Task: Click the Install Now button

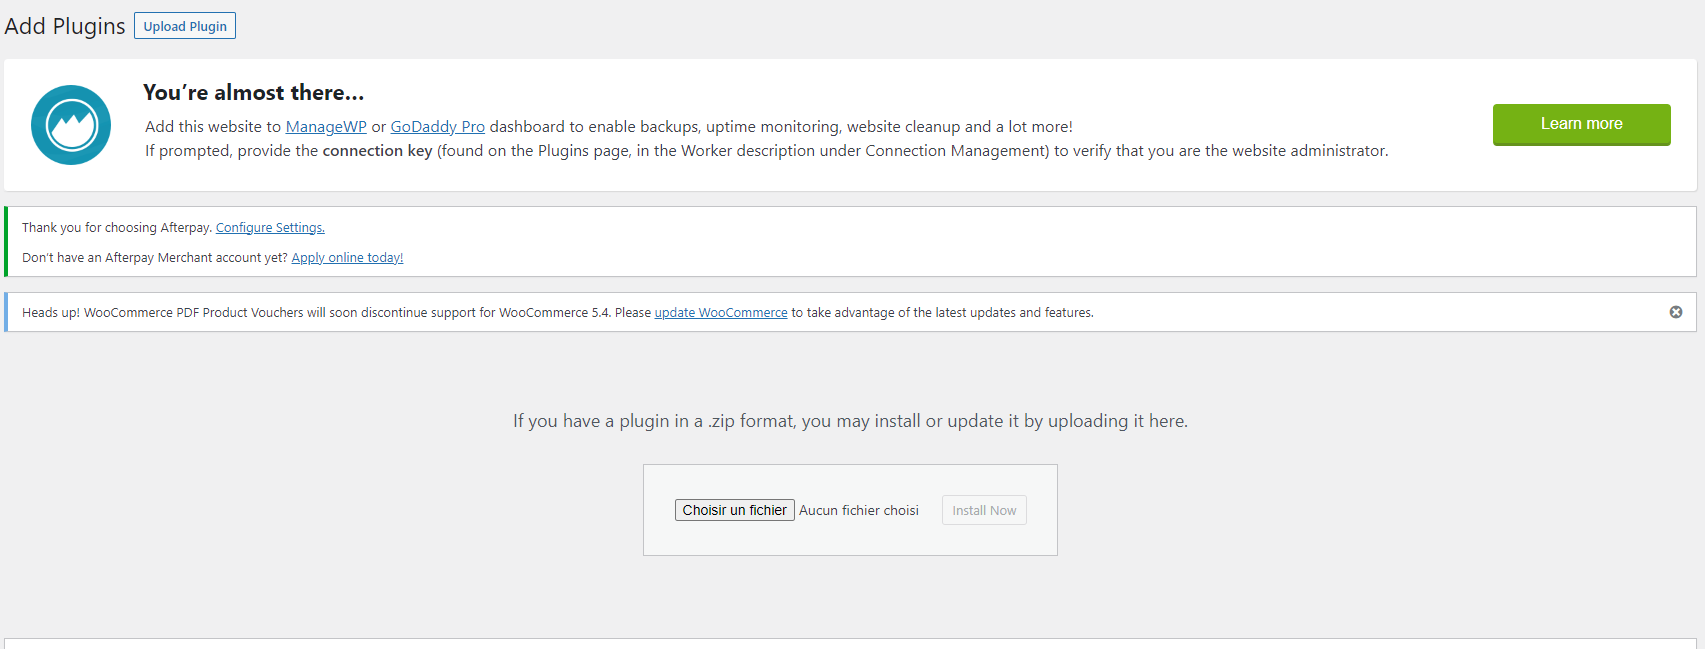Action: [984, 510]
